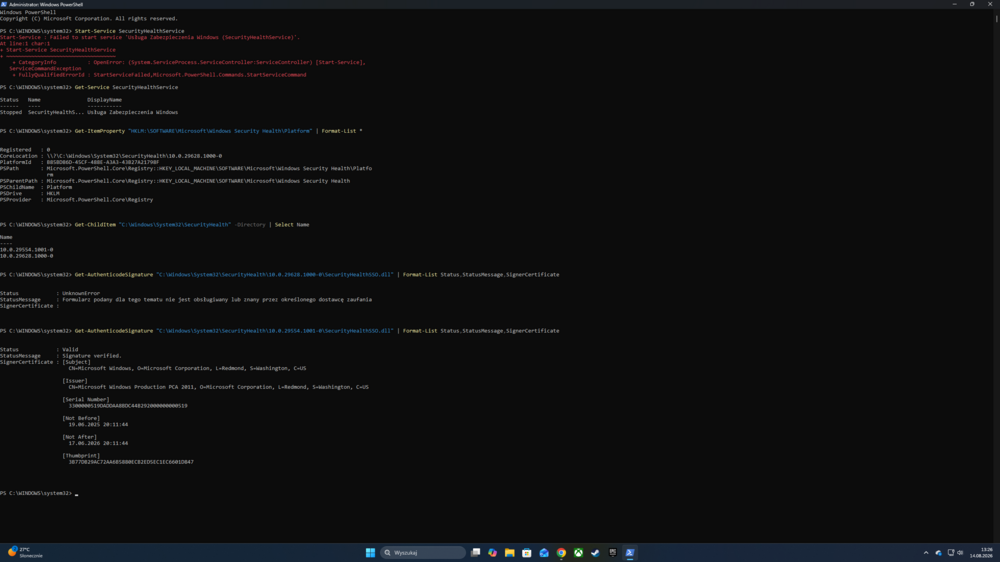Restore down the PowerShell window
This screenshot has width=1000, height=562.
point(972,4)
